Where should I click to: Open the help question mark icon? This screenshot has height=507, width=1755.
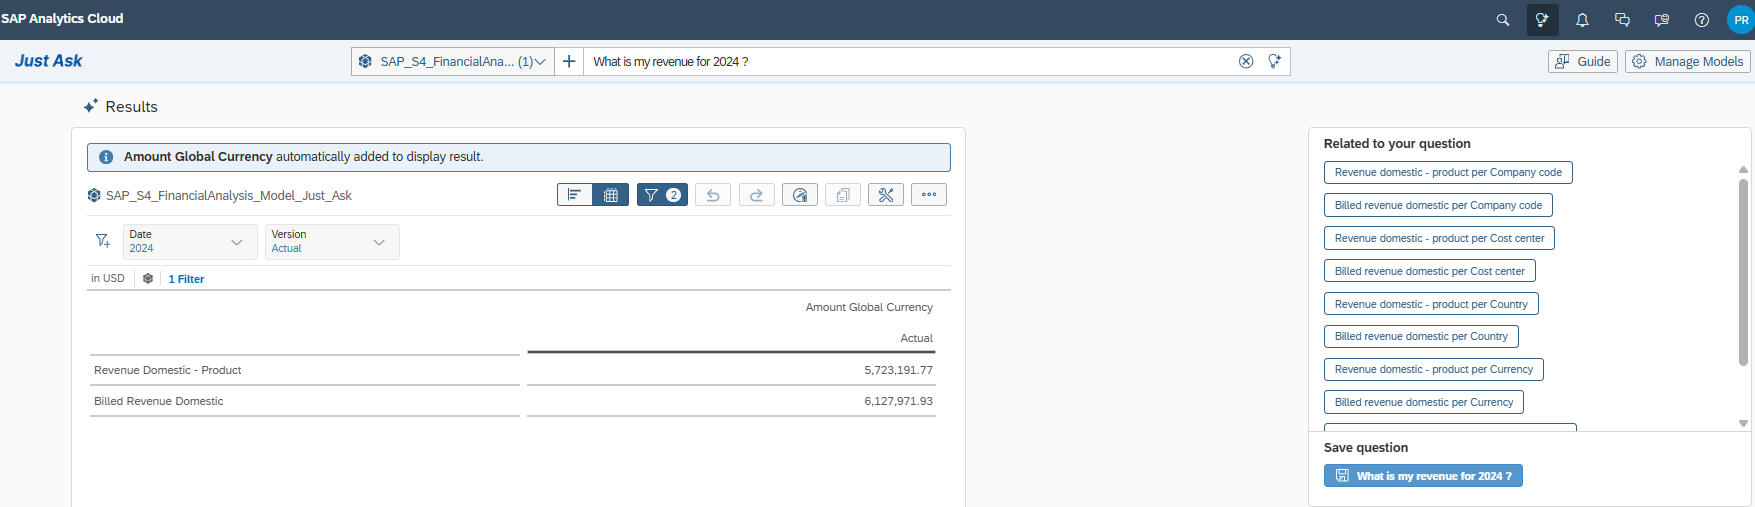[x=1702, y=20]
